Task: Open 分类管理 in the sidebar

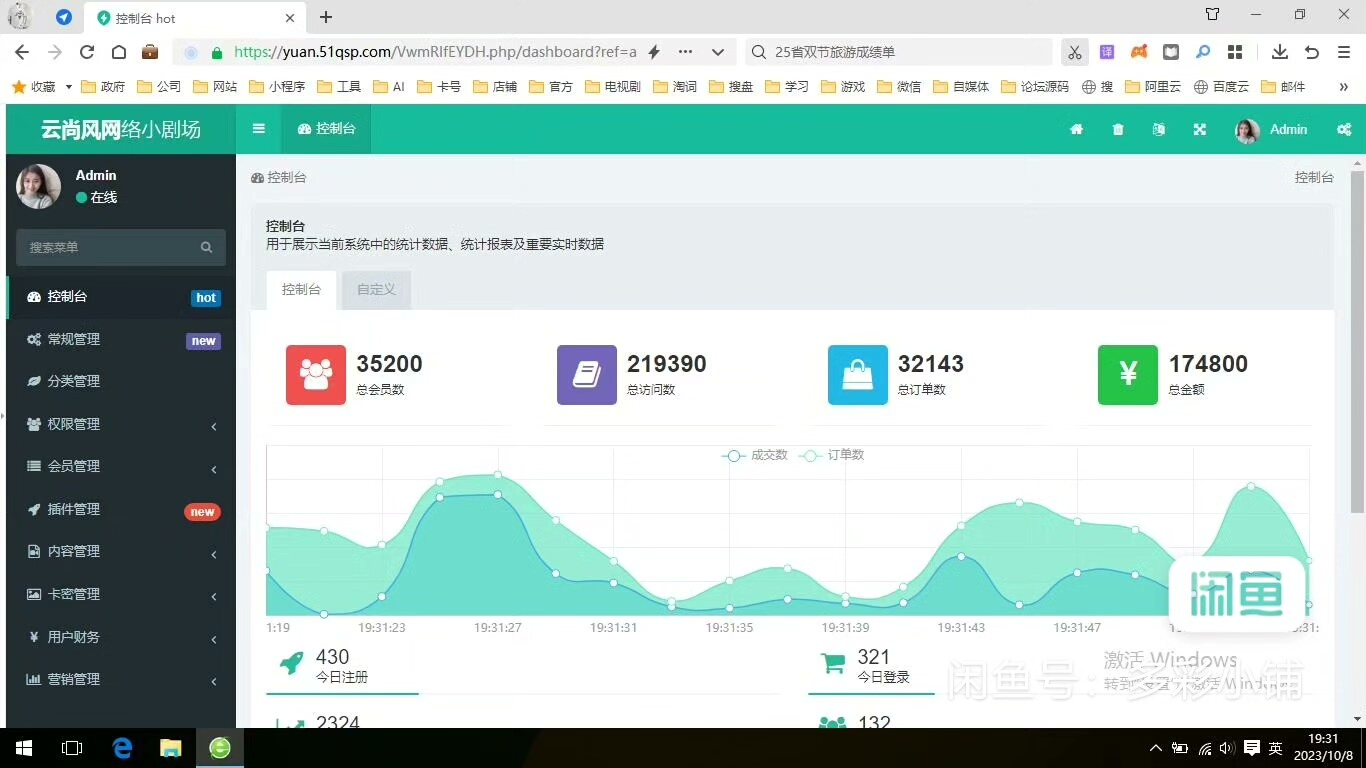Action: [74, 382]
